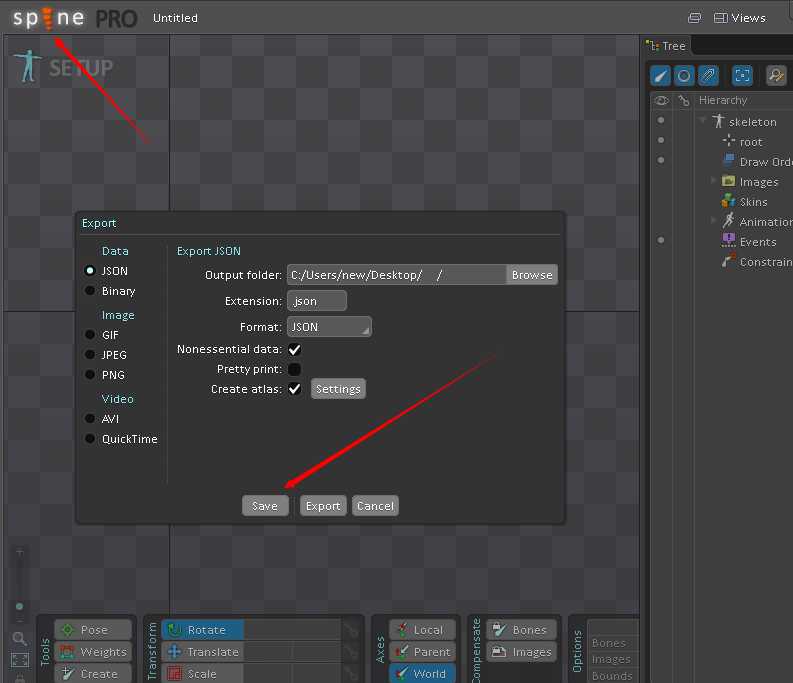Click Export button in dialog

(323, 506)
